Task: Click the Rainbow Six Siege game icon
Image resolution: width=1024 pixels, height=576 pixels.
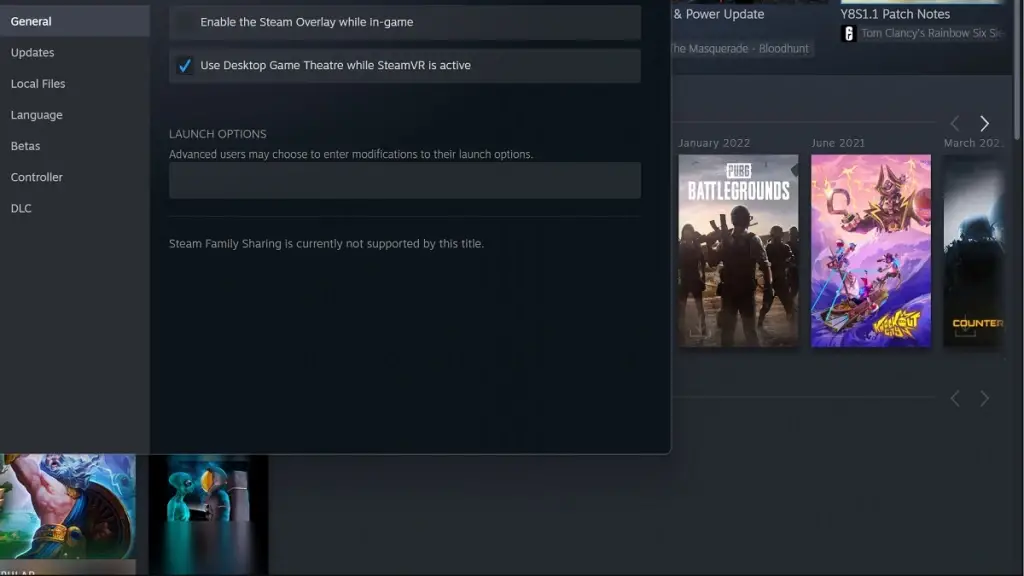Action: tap(848, 33)
